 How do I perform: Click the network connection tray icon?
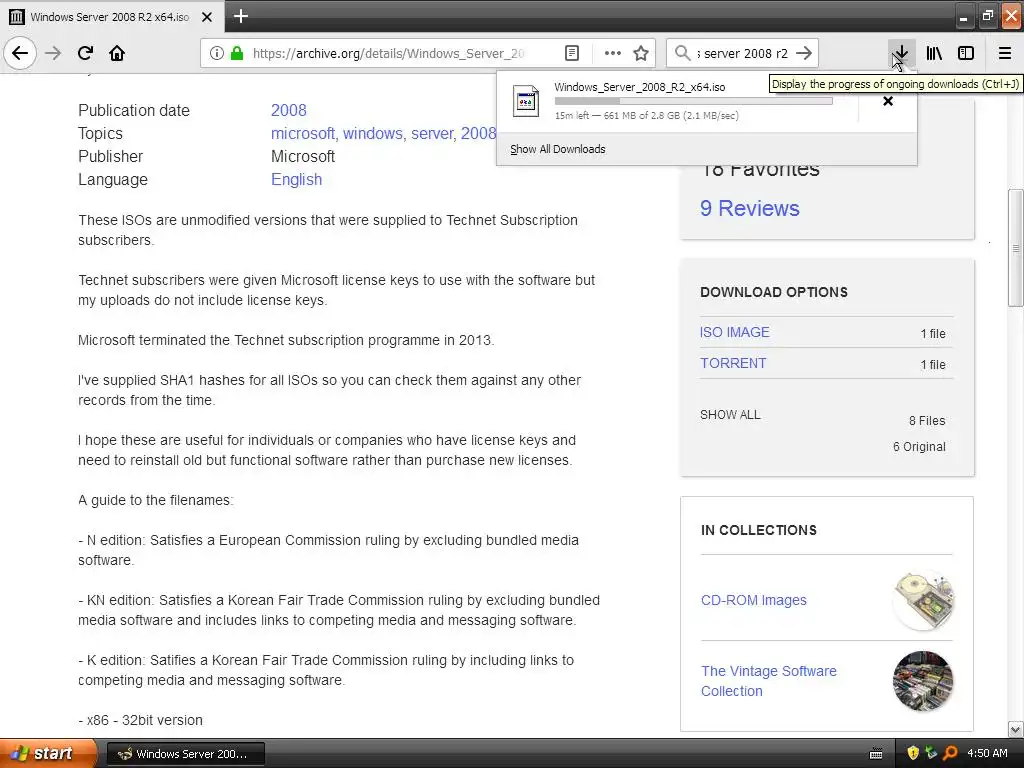pyautogui.click(x=931, y=754)
